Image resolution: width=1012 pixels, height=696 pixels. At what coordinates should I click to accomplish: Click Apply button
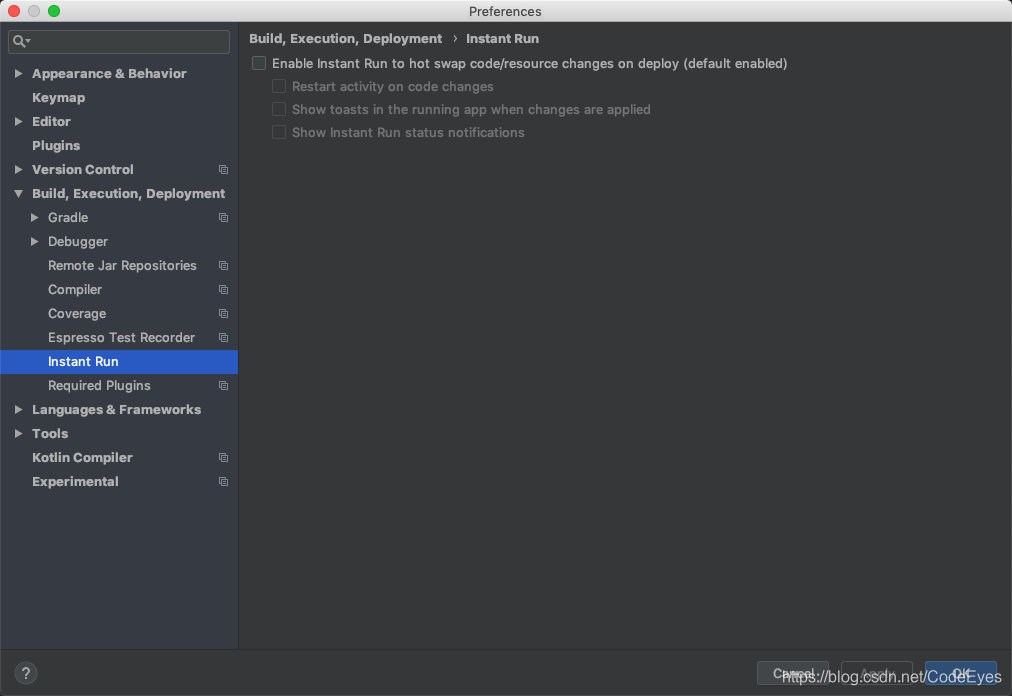[x=876, y=673]
